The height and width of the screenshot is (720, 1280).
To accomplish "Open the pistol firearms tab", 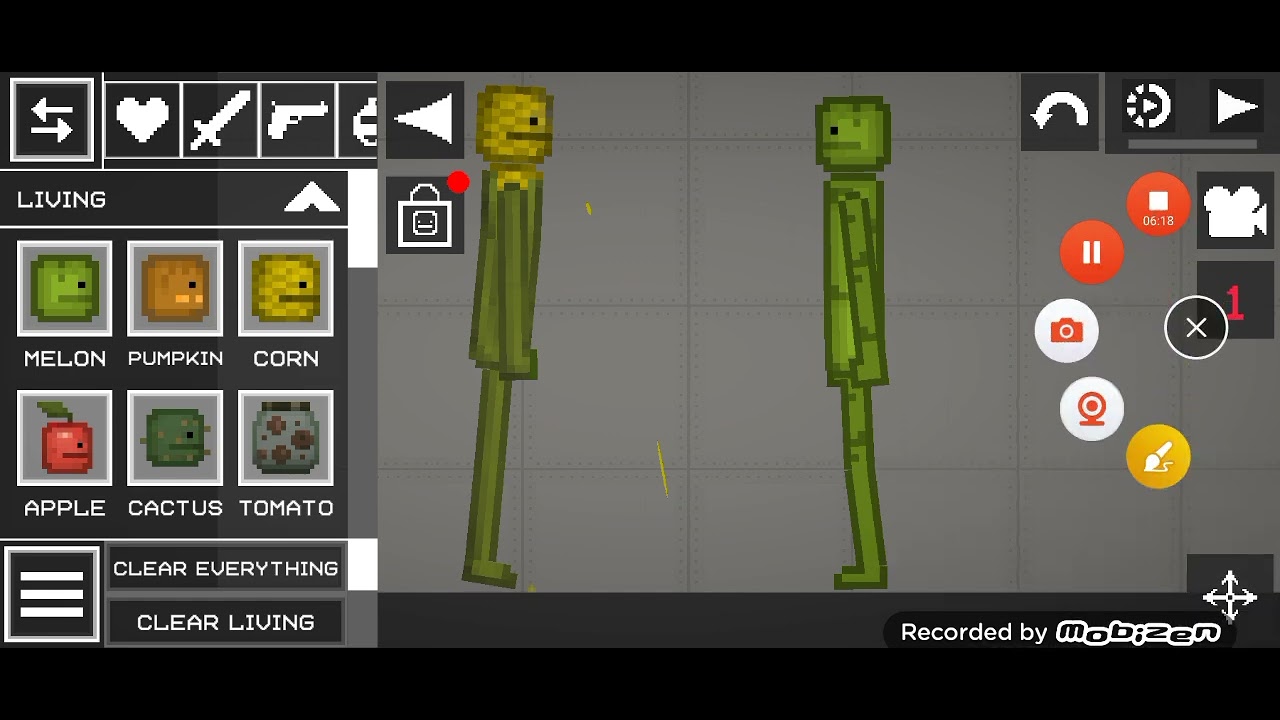I will 299,120.
